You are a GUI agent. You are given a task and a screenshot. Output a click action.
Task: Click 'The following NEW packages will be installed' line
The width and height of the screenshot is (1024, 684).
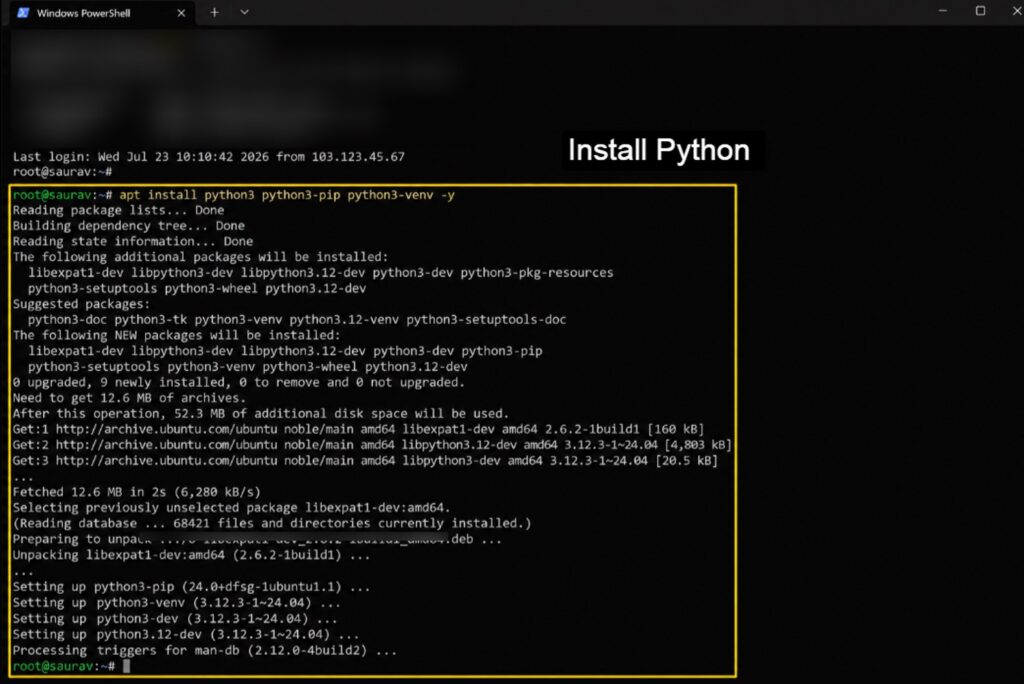pyautogui.click(x=176, y=336)
